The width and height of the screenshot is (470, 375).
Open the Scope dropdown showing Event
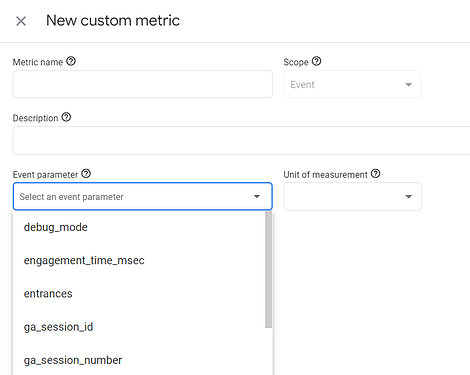pyautogui.click(x=352, y=84)
